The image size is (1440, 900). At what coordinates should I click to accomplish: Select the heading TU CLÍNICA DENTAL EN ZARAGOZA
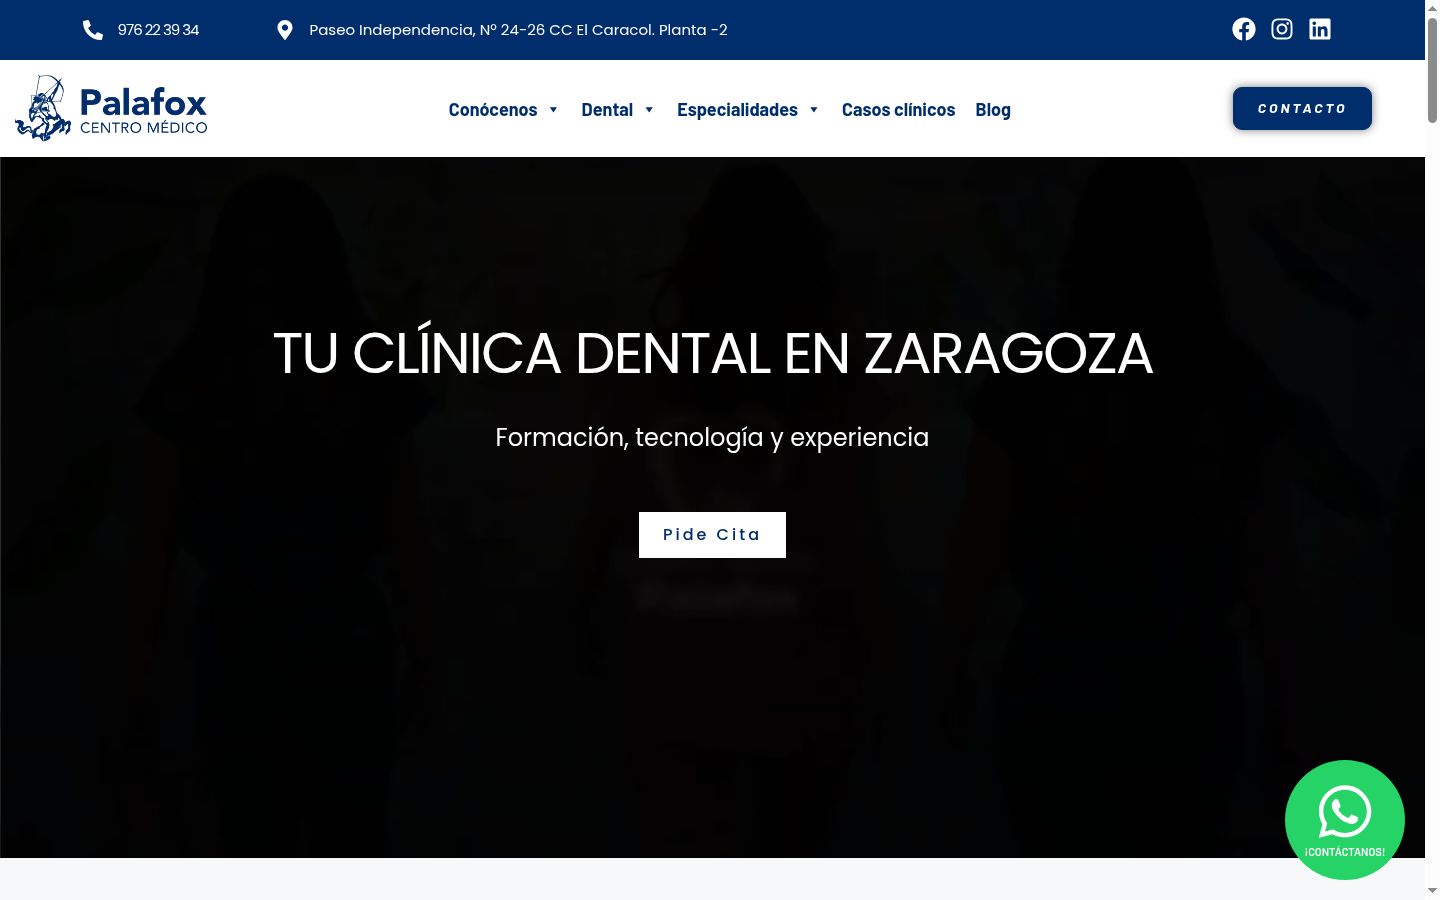click(x=713, y=354)
